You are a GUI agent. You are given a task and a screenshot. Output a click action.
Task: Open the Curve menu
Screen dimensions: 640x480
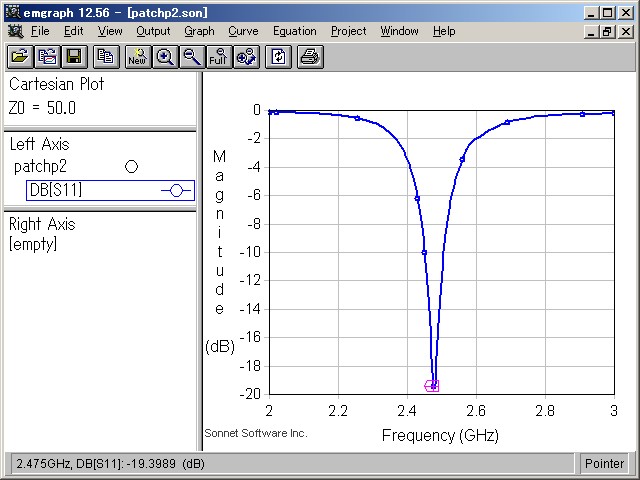point(243,31)
